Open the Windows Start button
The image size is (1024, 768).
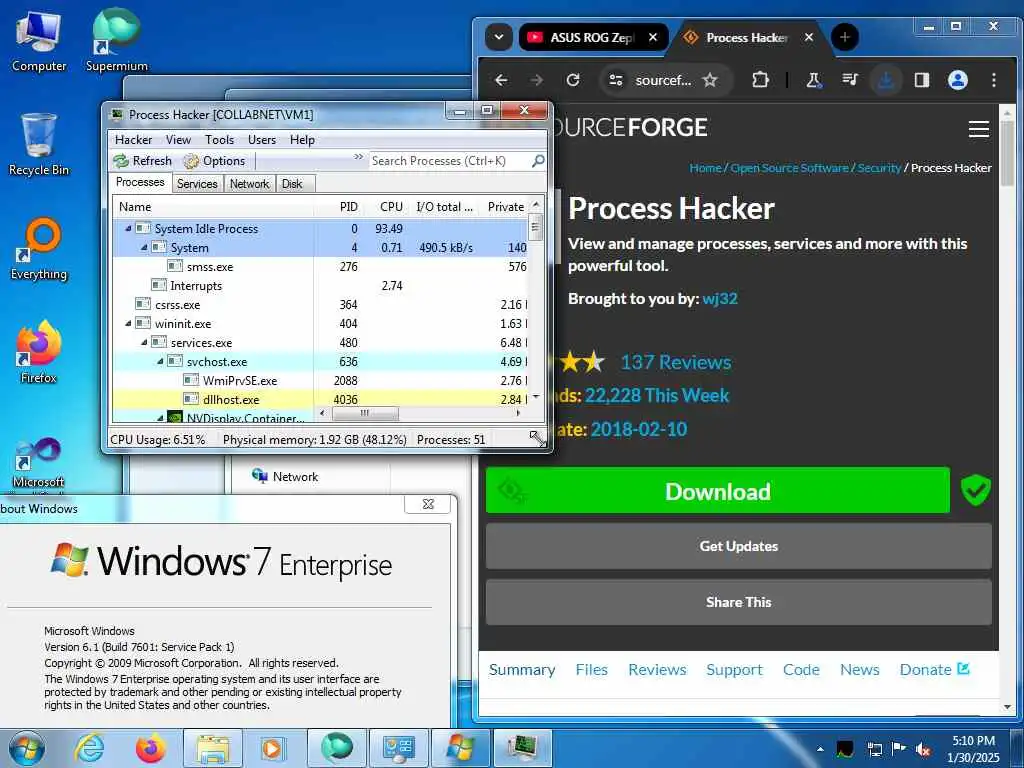tap(27, 748)
